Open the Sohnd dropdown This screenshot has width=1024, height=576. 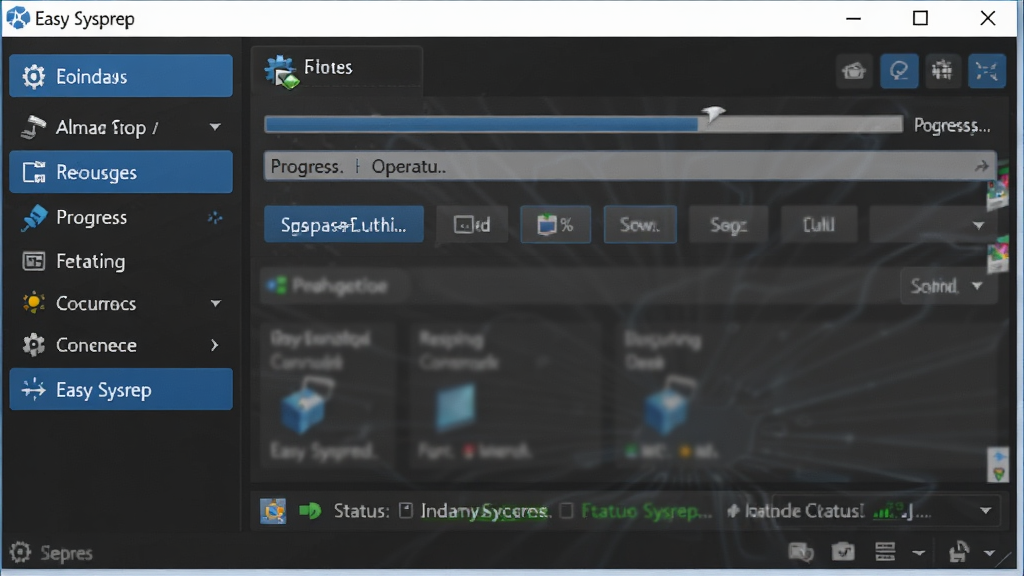point(948,286)
